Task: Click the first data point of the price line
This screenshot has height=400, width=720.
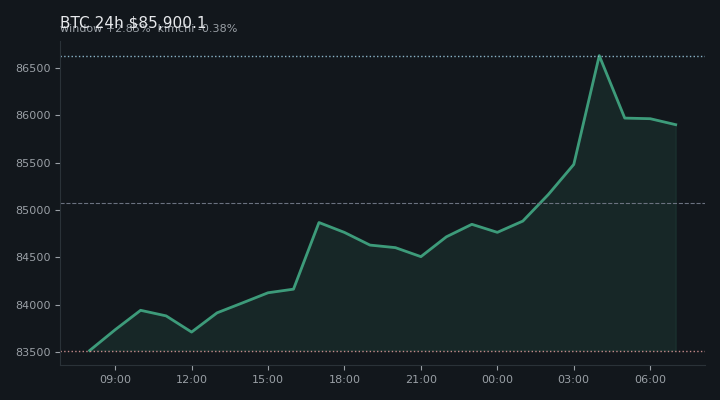Action: [x=90, y=351]
